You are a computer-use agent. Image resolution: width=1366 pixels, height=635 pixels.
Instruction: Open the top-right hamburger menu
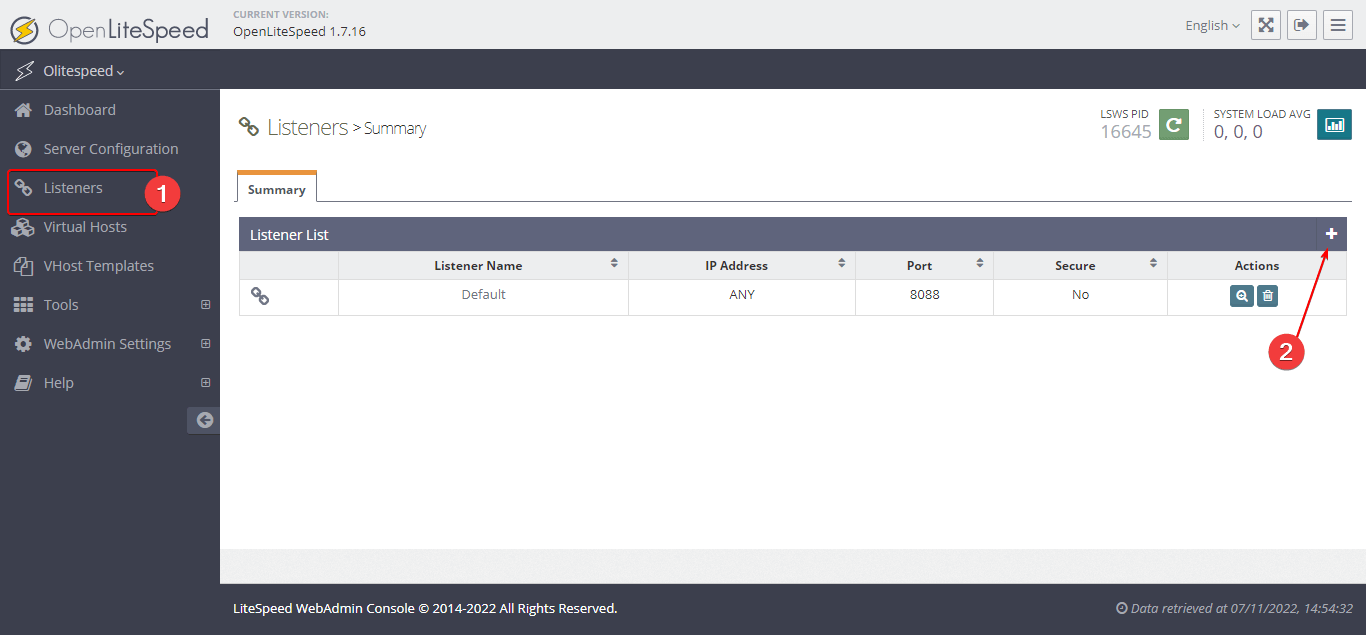[1338, 24]
